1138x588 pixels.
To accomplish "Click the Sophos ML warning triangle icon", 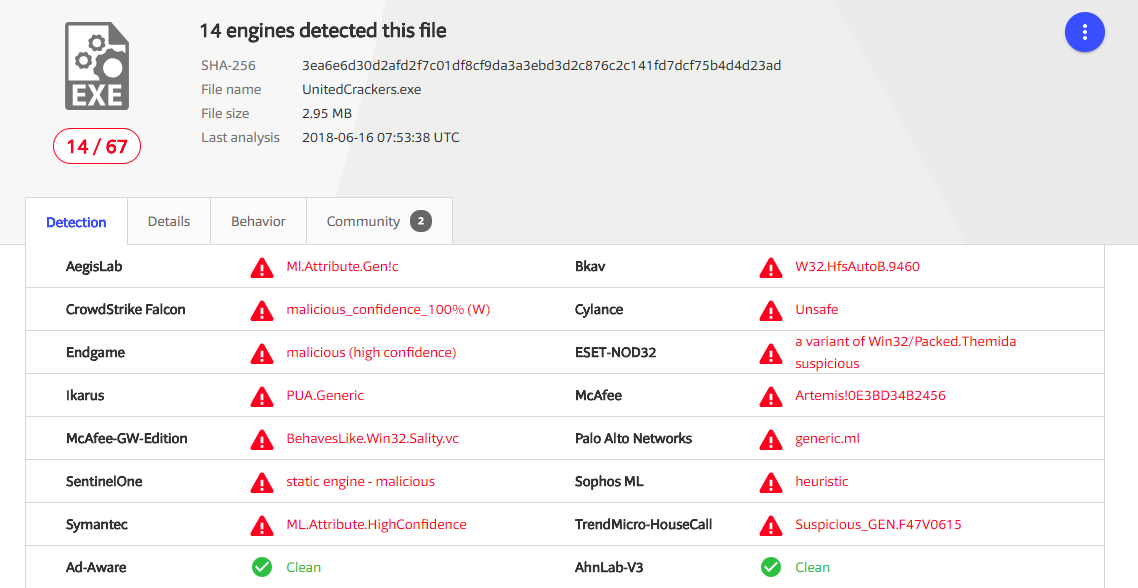I will [x=771, y=482].
